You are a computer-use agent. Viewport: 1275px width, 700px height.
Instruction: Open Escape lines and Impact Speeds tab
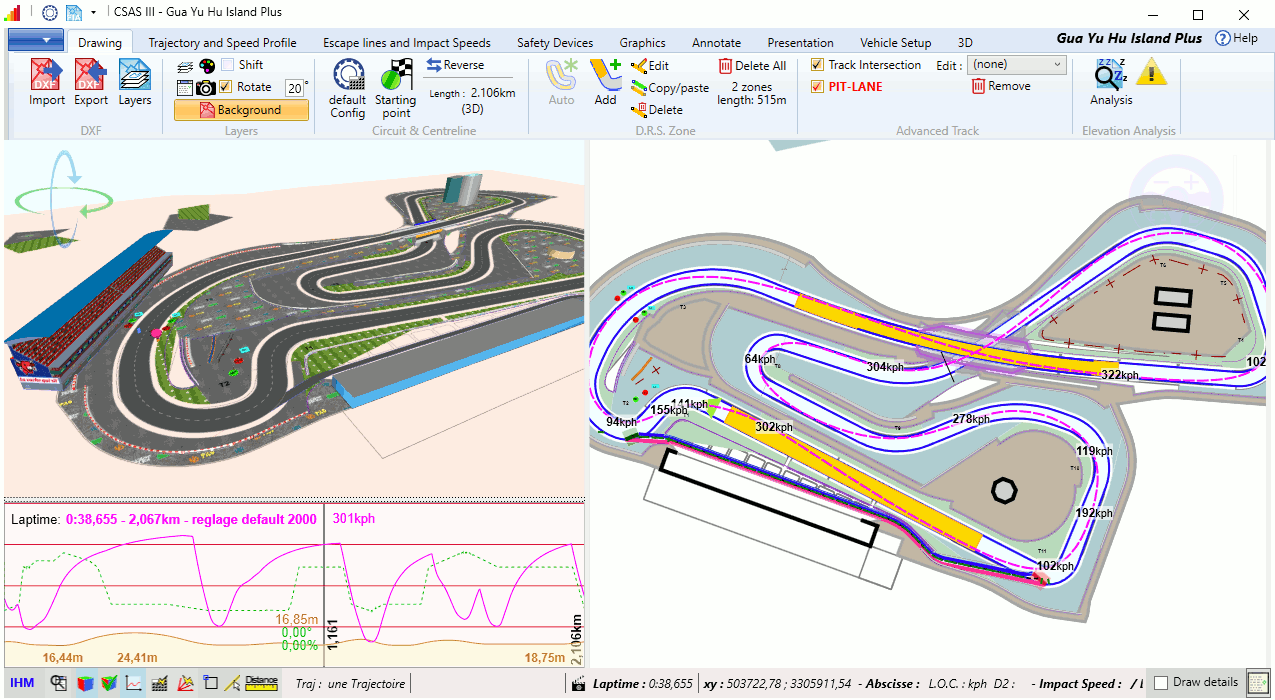[407, 43]
